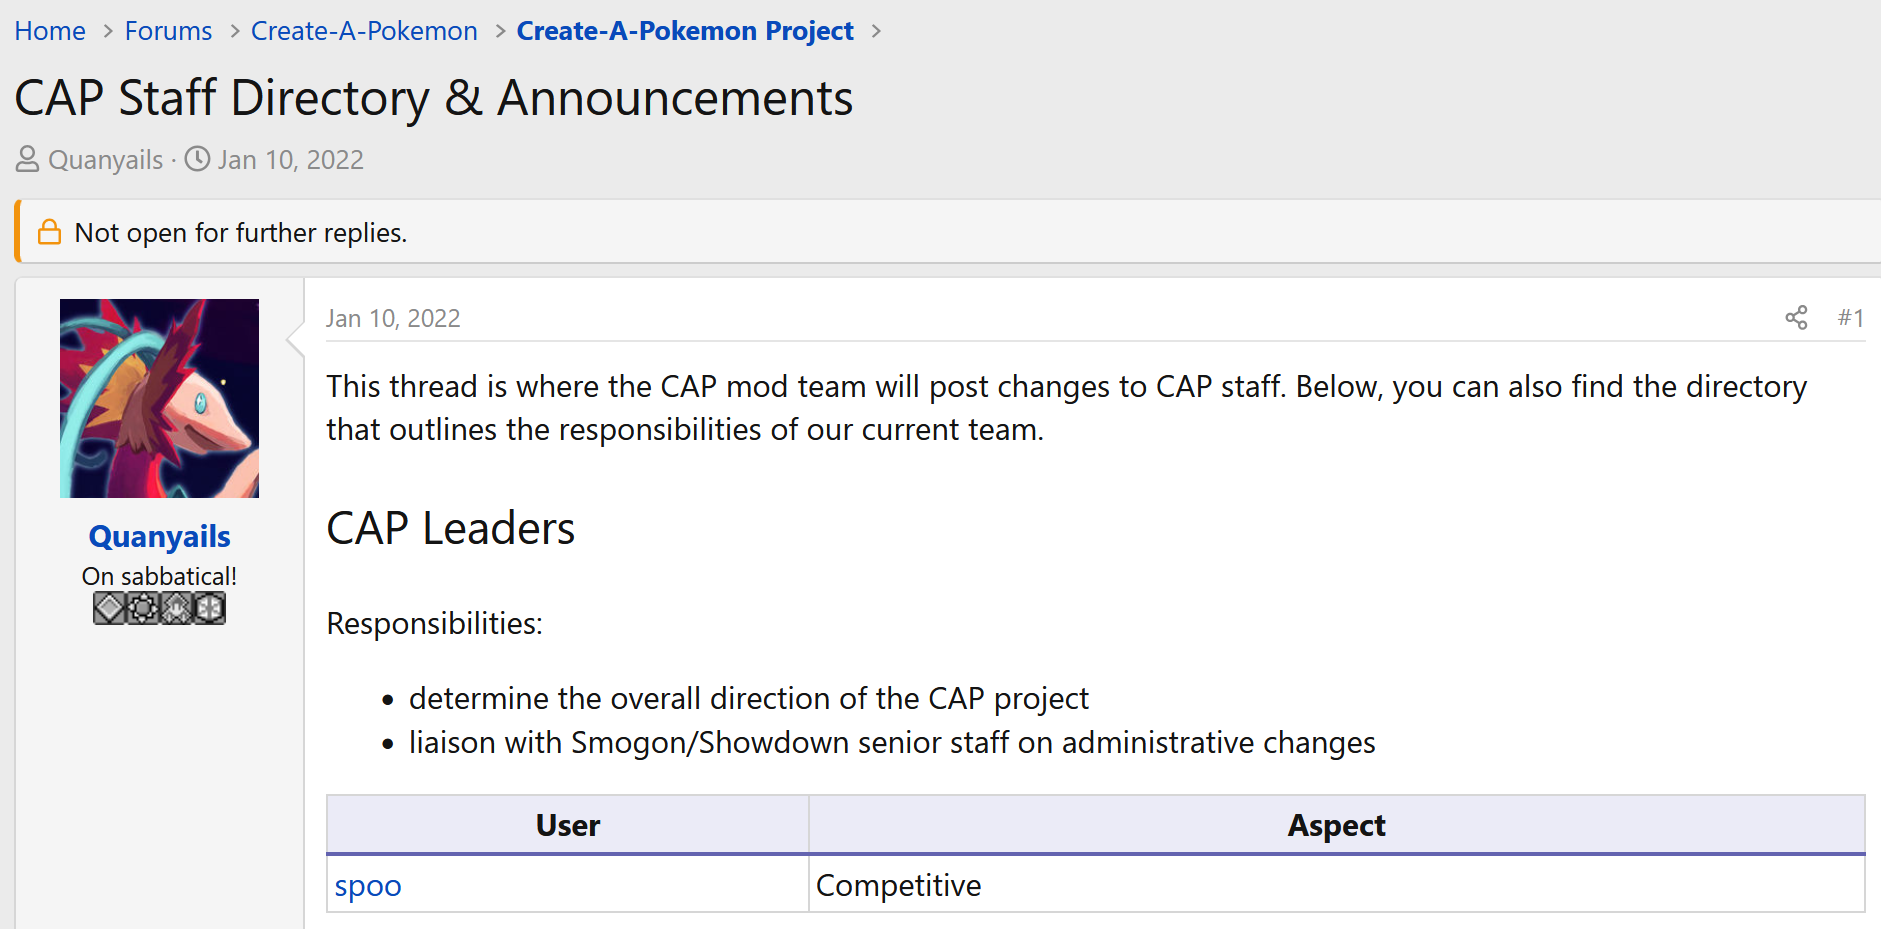Click the second gear badge under Quanyails
Viewport: 1881px width, 929px height.
click(143, 608)
